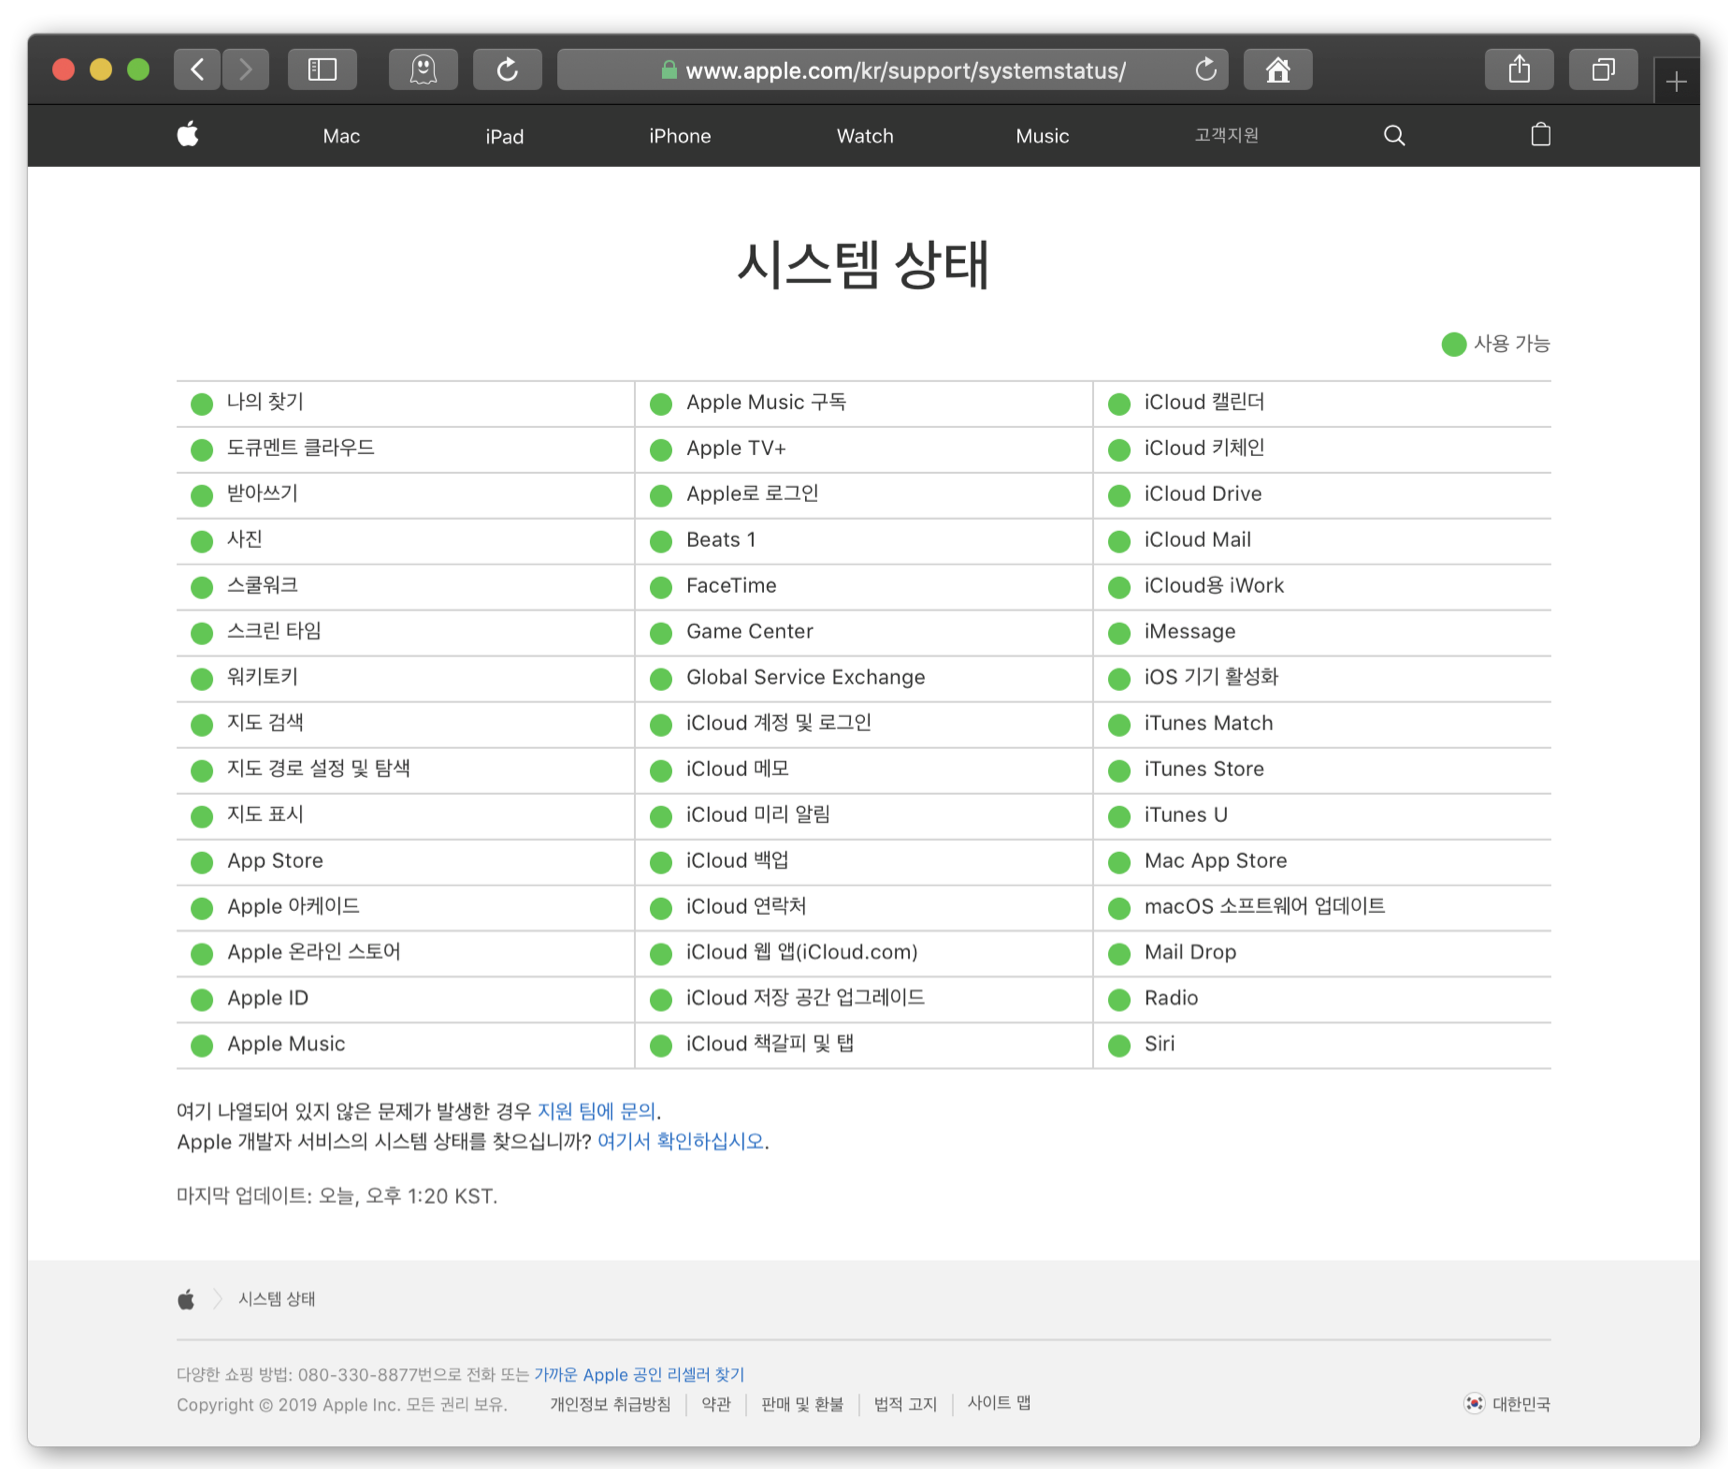Open 가까운 Apple 공인 리셀러 찾기 link

point(639,1374)
